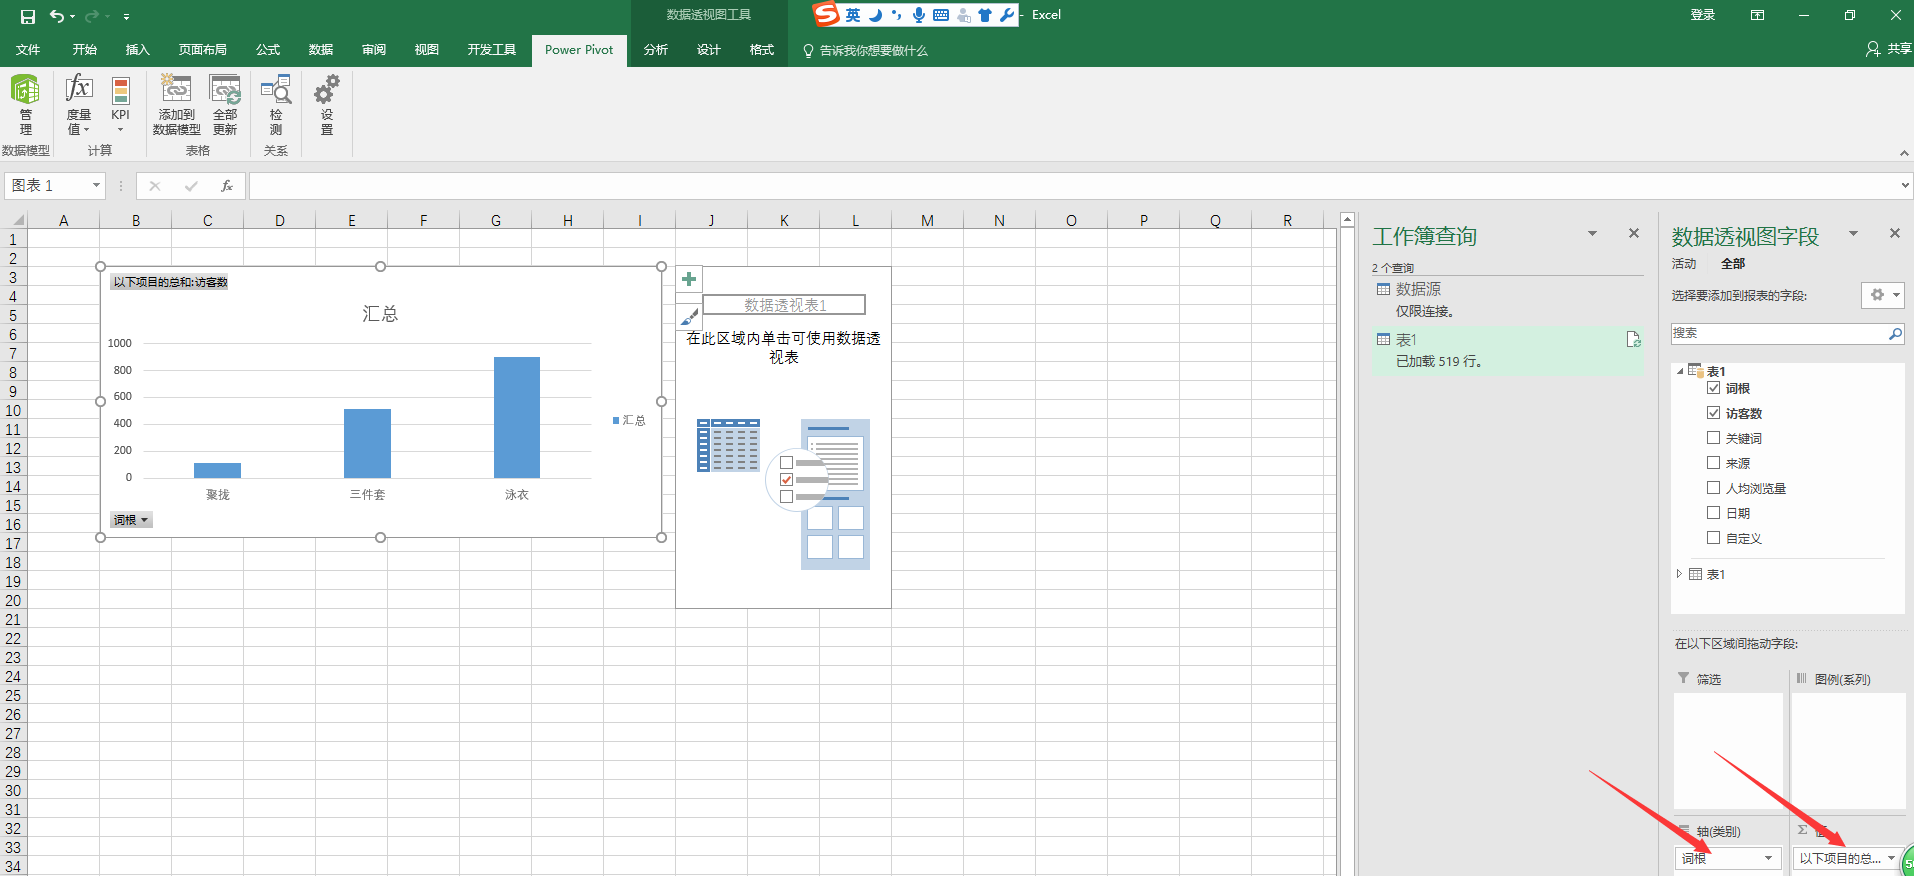The image size is (1914, 876).
Task: Open the field list tools gear icon
Action: click(1882, 295)
